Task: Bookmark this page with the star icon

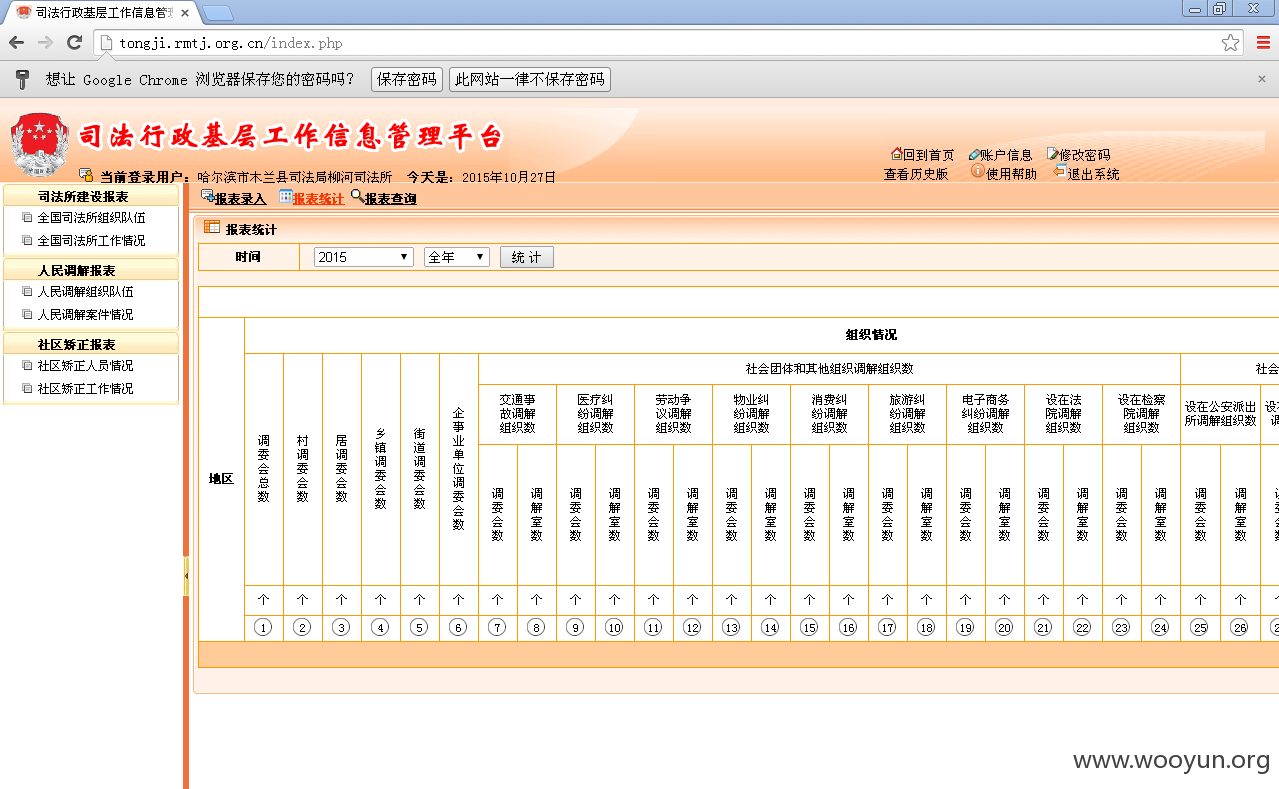Action: coord(1230,43)
